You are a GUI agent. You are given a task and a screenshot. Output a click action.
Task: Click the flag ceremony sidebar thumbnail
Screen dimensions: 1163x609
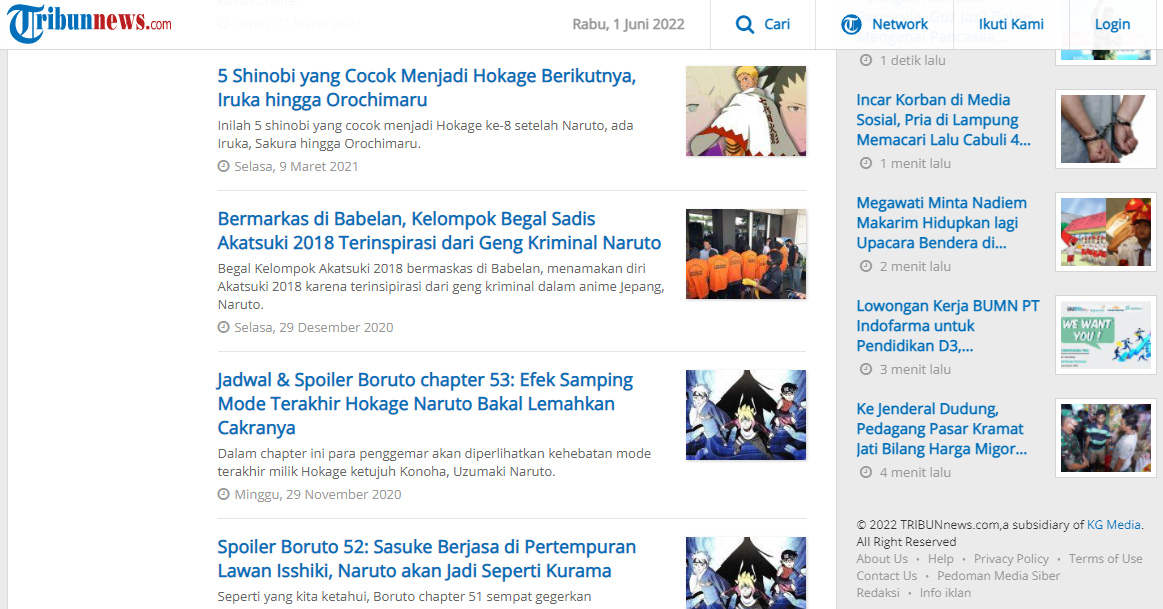pos(1106,232)
